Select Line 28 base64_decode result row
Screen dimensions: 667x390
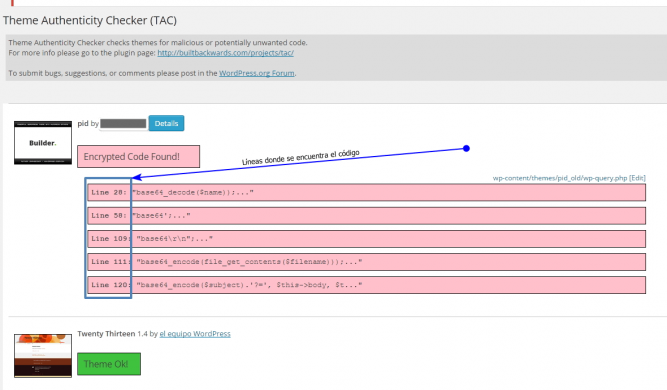pos(366,192)
